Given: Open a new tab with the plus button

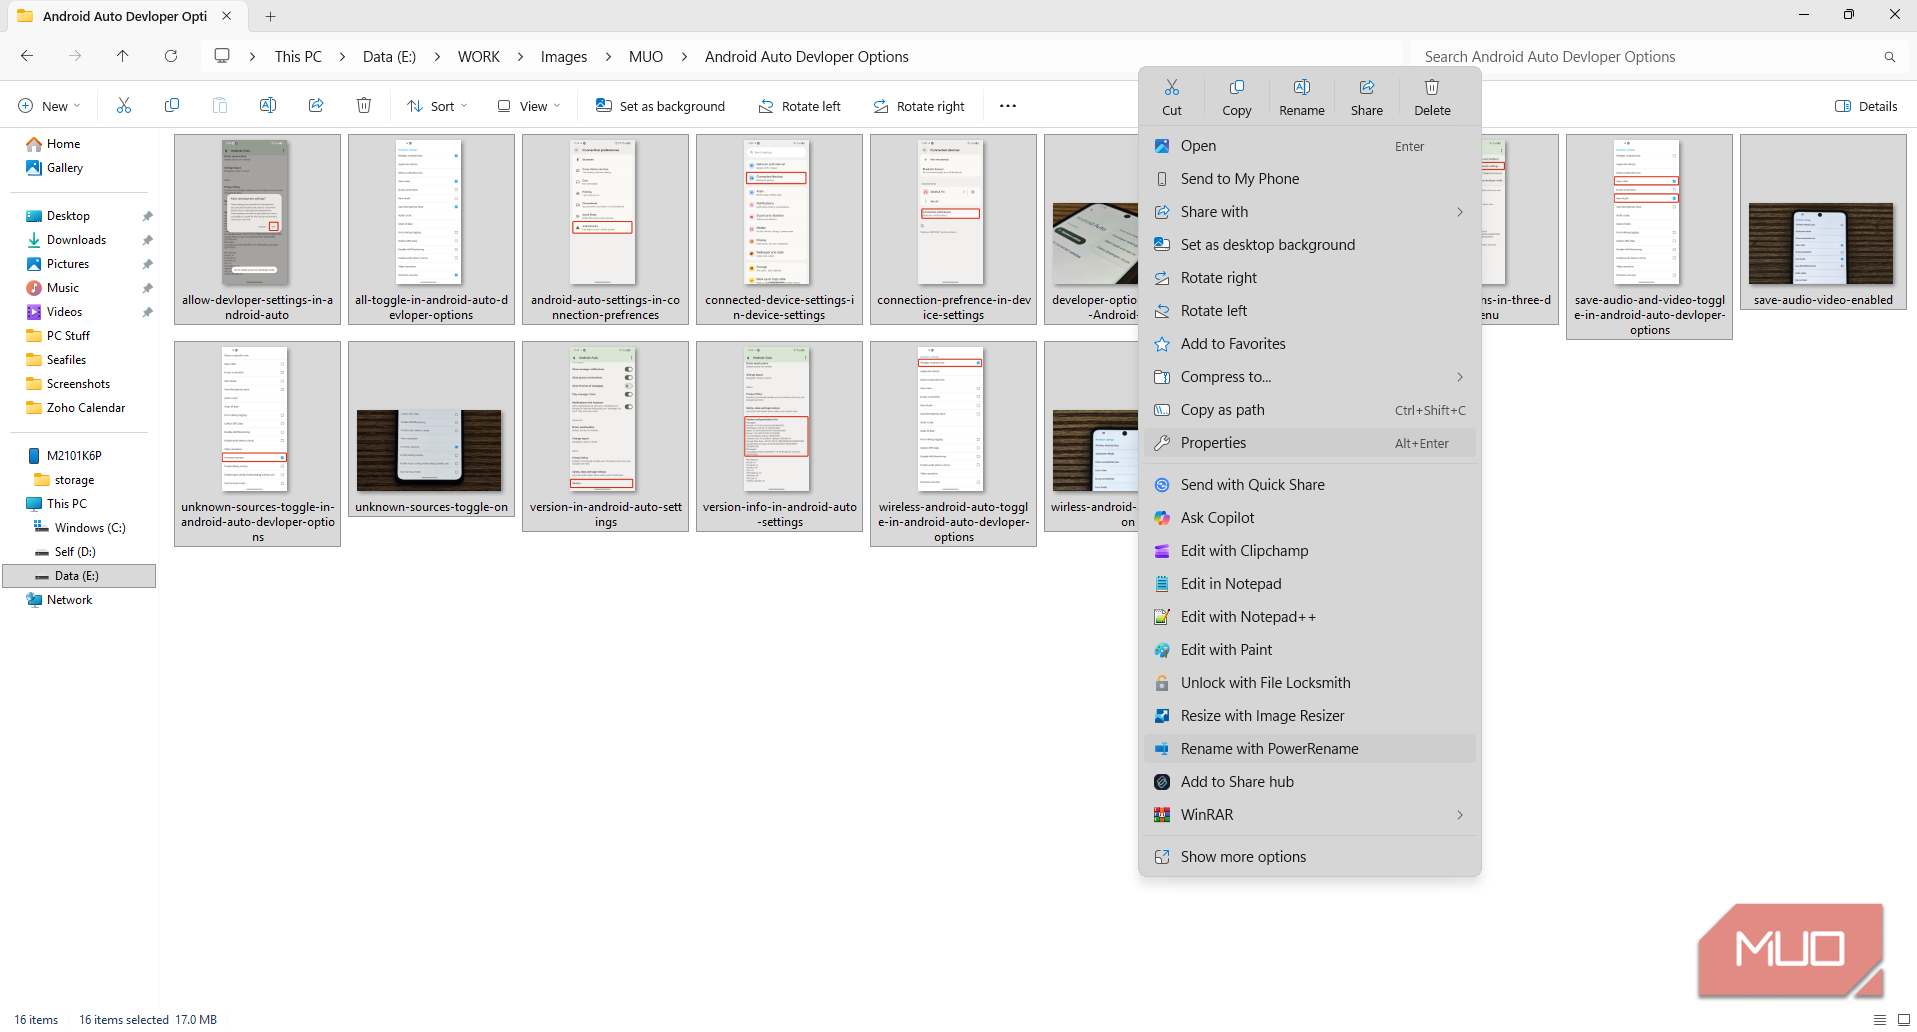Looking at the screenshot, I should [270, 16].
